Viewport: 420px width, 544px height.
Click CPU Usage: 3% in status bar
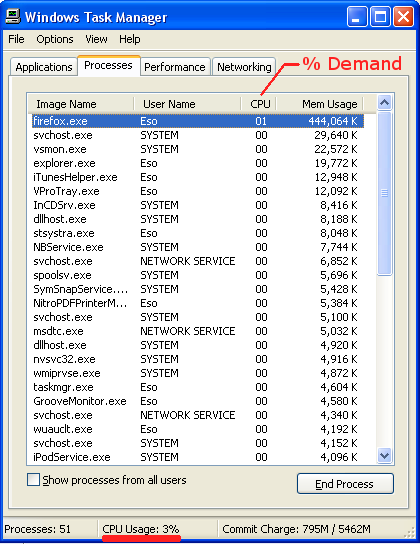point(140,529)
